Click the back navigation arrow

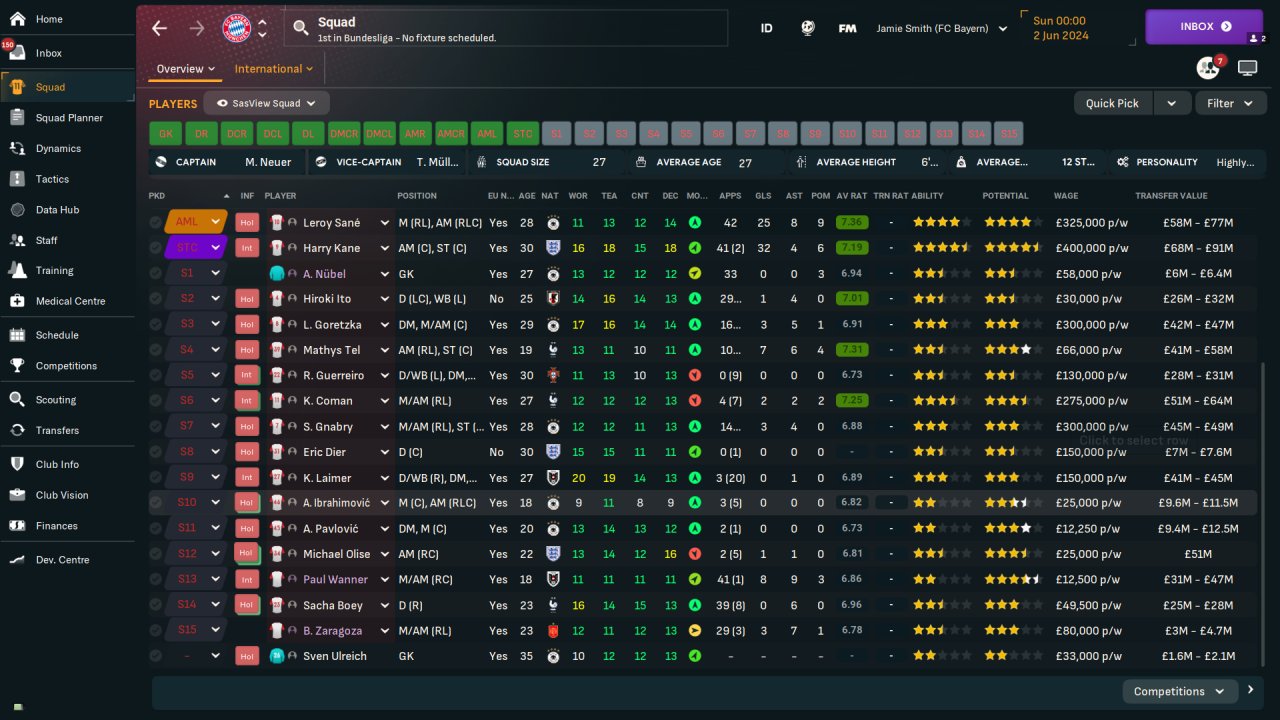[159, 28]
